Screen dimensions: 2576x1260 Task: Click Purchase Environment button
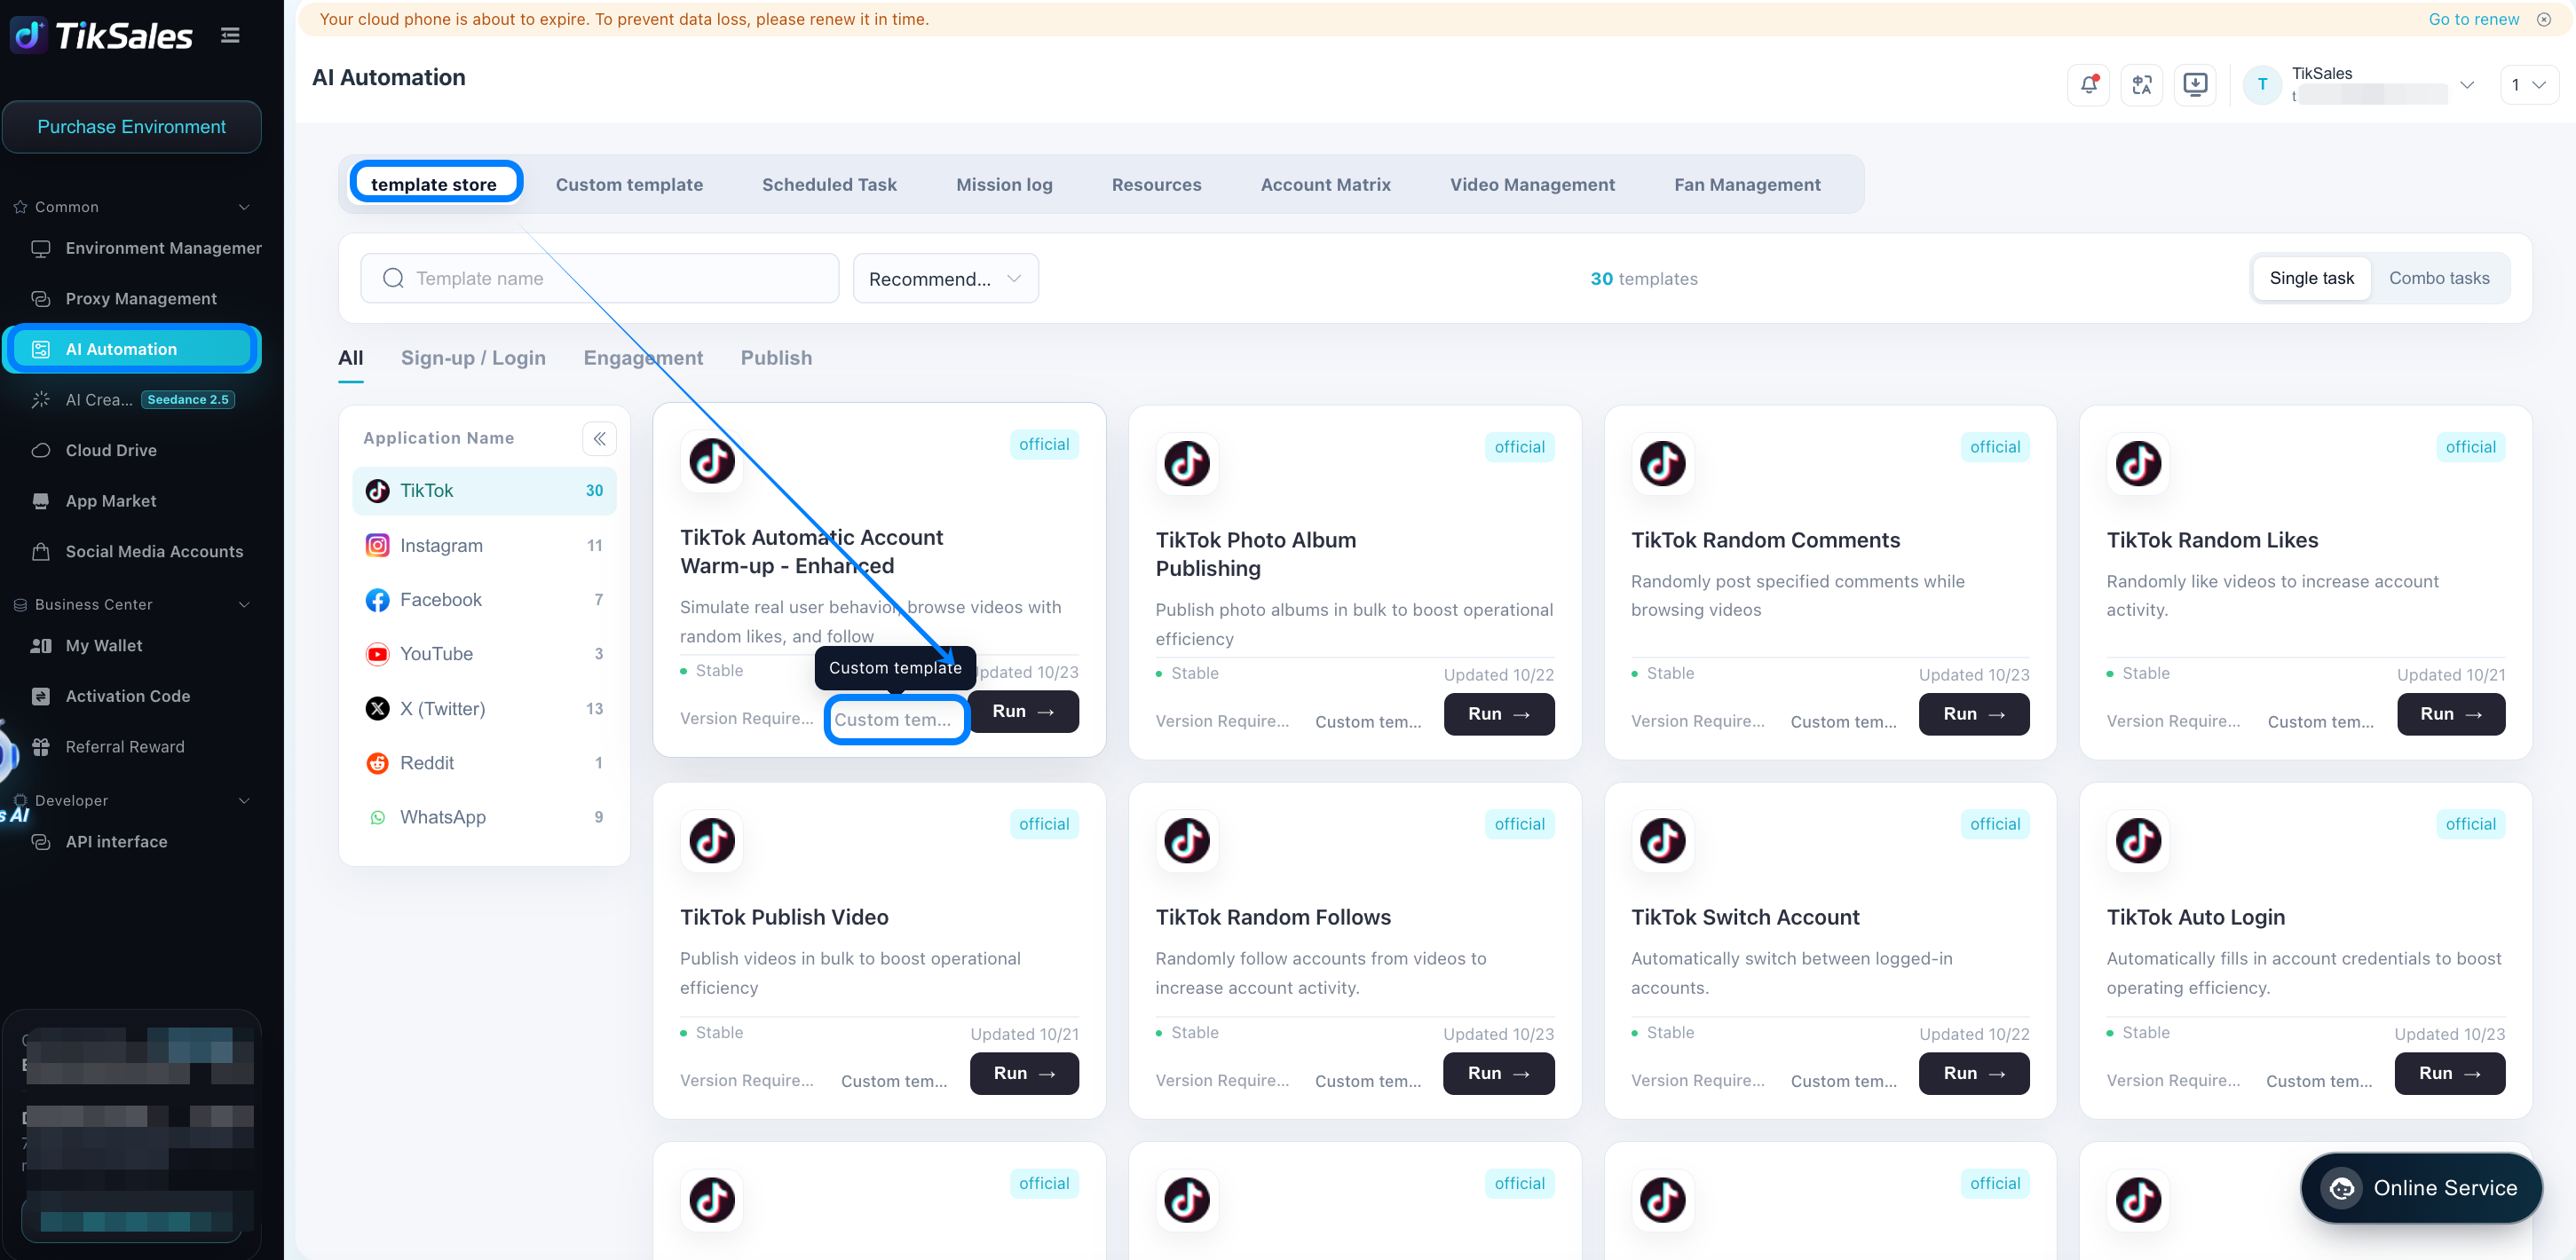click(132, 127)
